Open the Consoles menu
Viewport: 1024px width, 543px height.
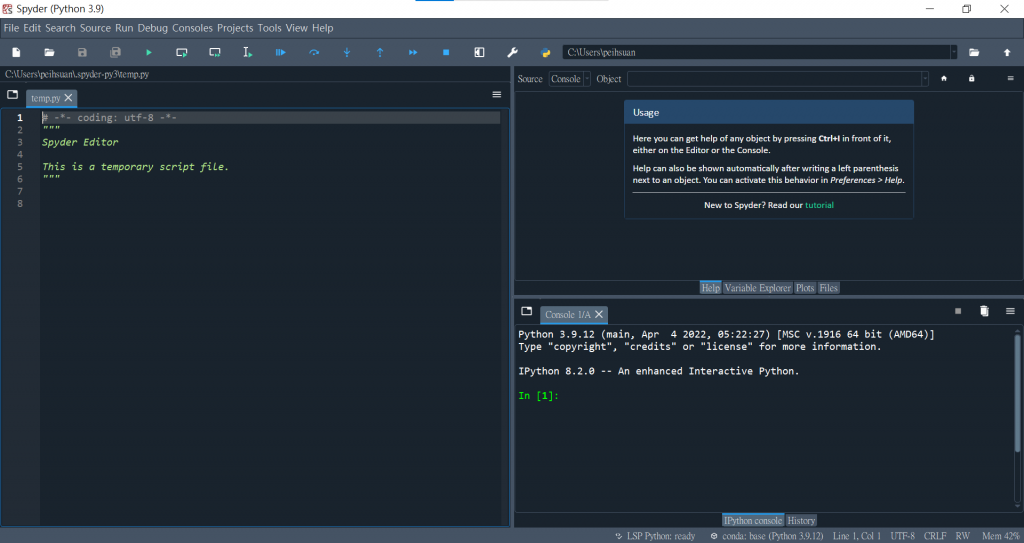click(192, 28)
